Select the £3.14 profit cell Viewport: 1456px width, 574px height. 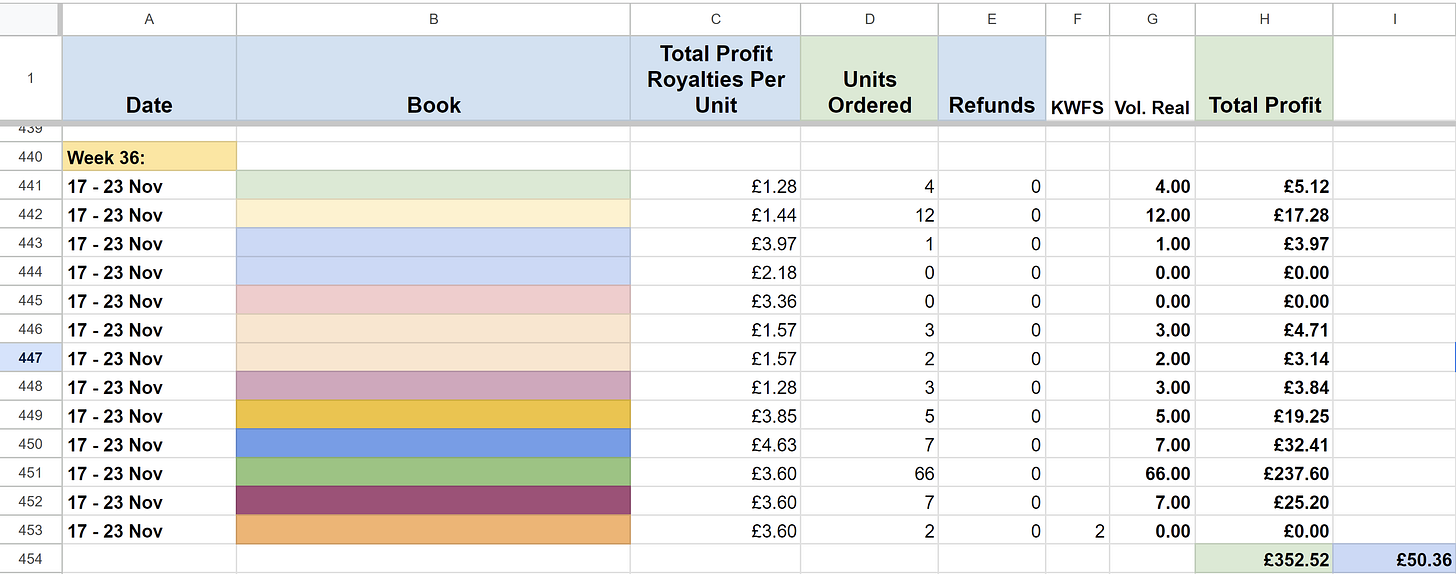click(x=1264, y=358)
